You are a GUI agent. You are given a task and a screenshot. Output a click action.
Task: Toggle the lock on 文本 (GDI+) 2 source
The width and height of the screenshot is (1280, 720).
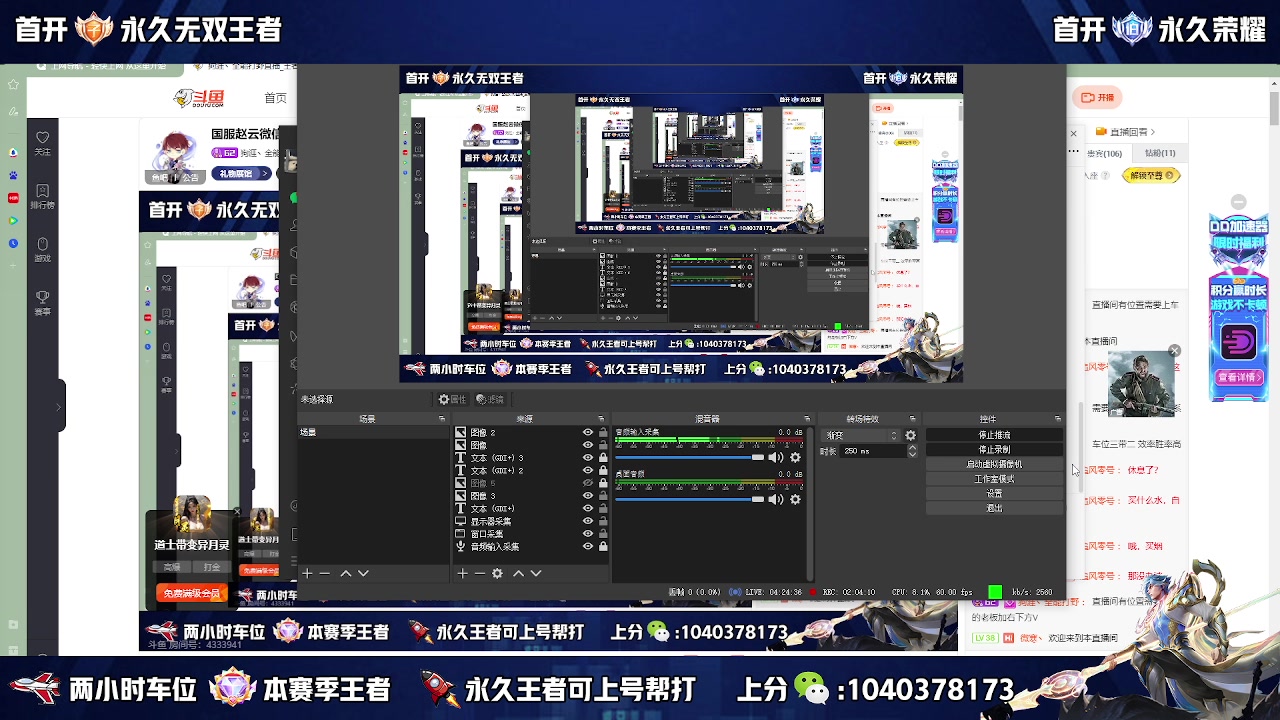[603, 470]
